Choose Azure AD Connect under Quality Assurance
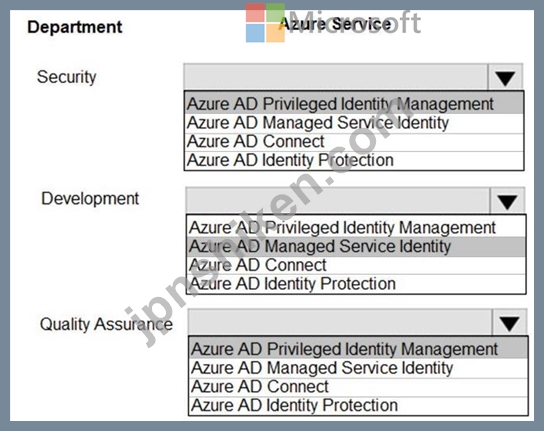This screenshot has width=544, height=431. (358, 387)
